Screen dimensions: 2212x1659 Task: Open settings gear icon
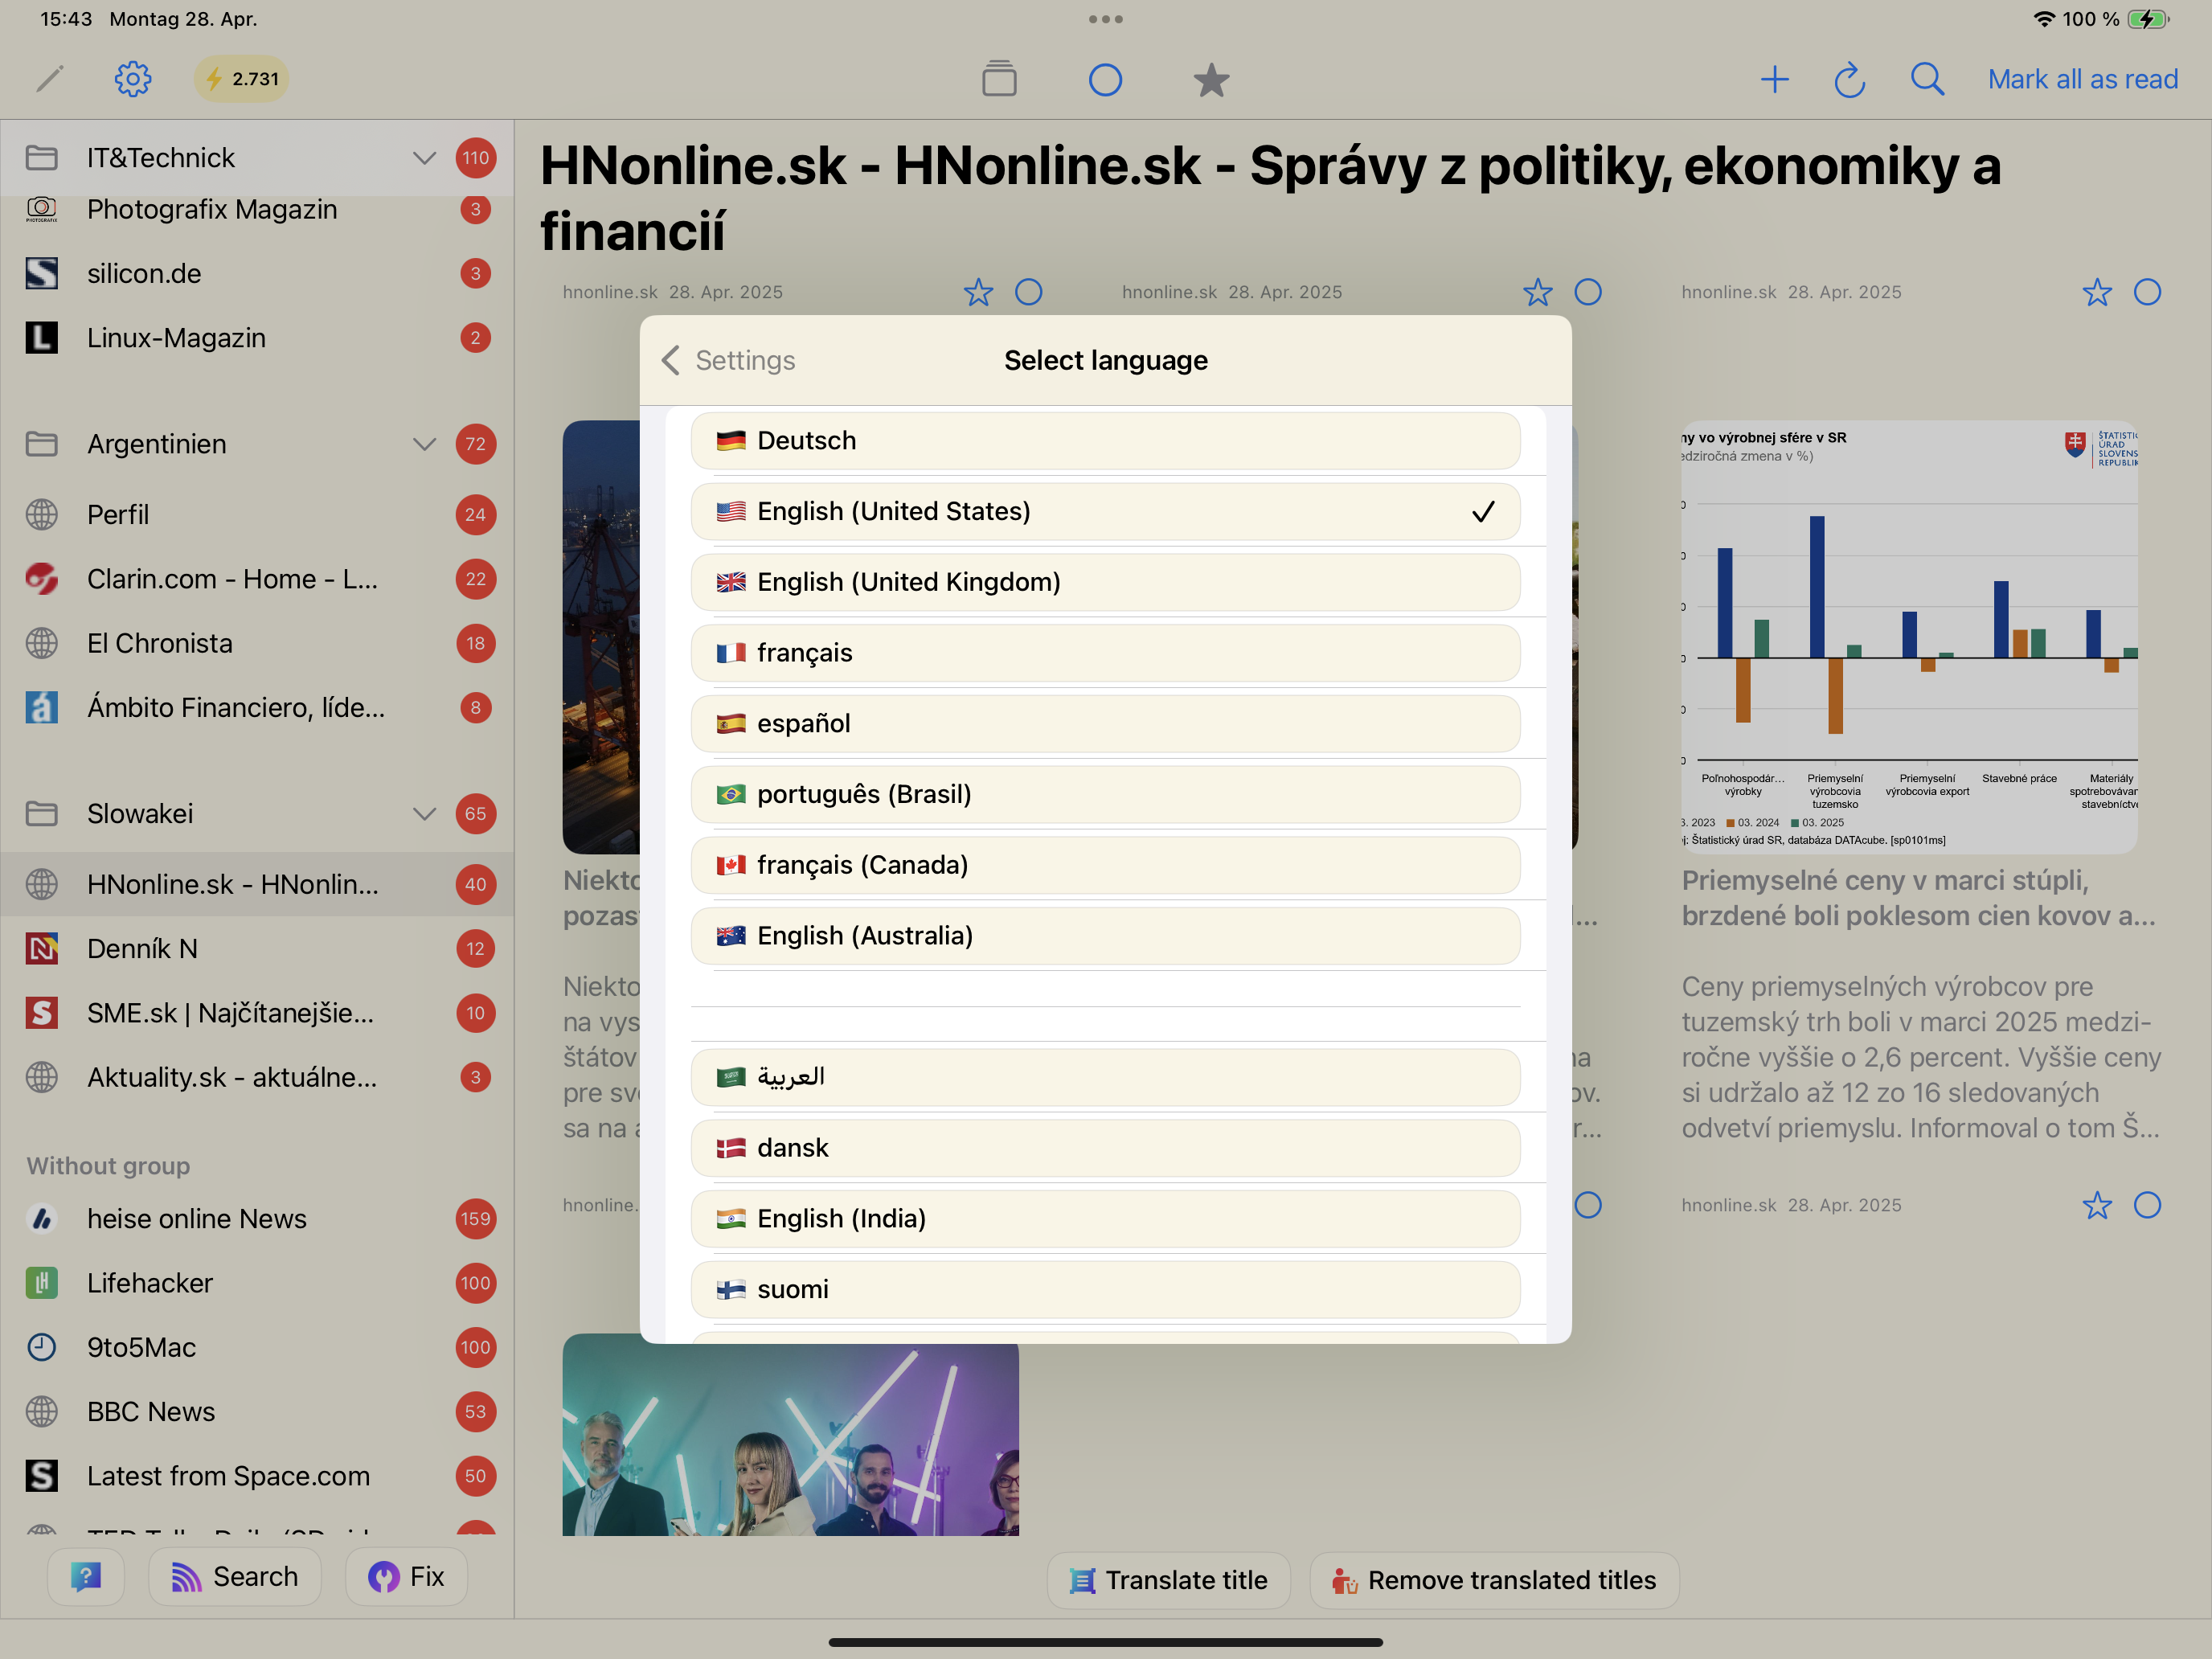tap(133, 79)
